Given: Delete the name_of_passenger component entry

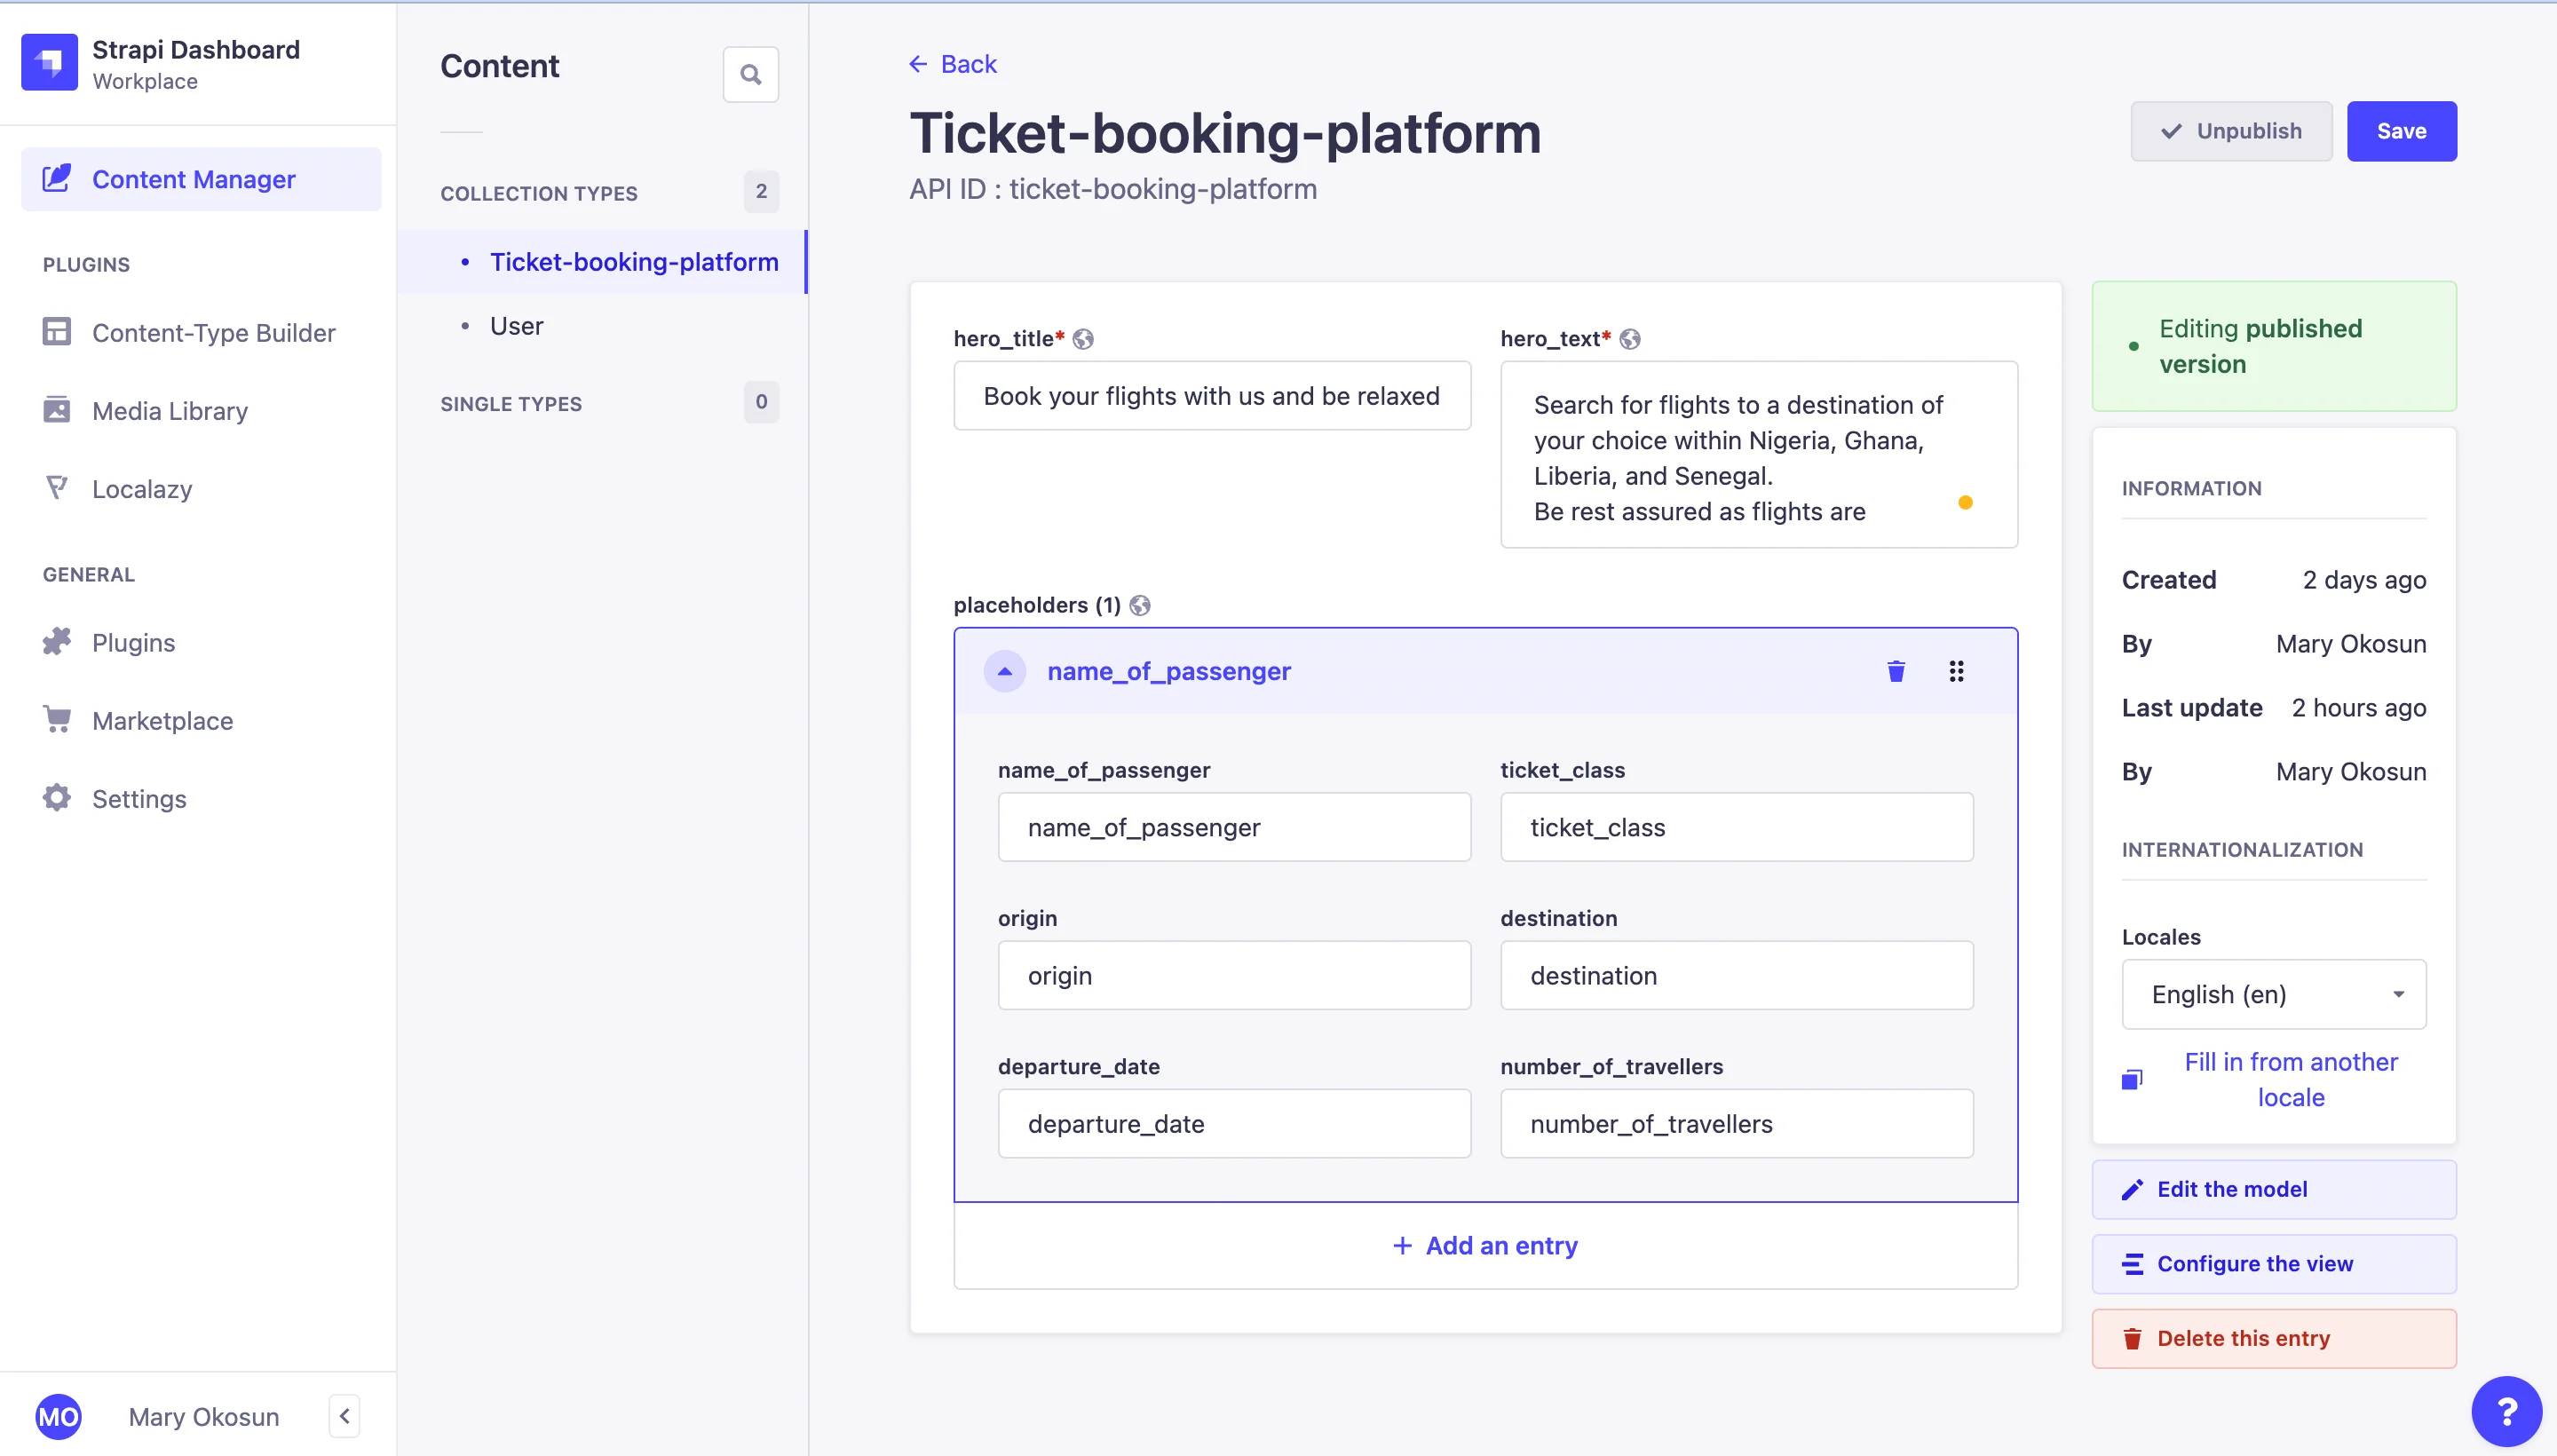Looking at the screenshot, I should click(1895, 671).
